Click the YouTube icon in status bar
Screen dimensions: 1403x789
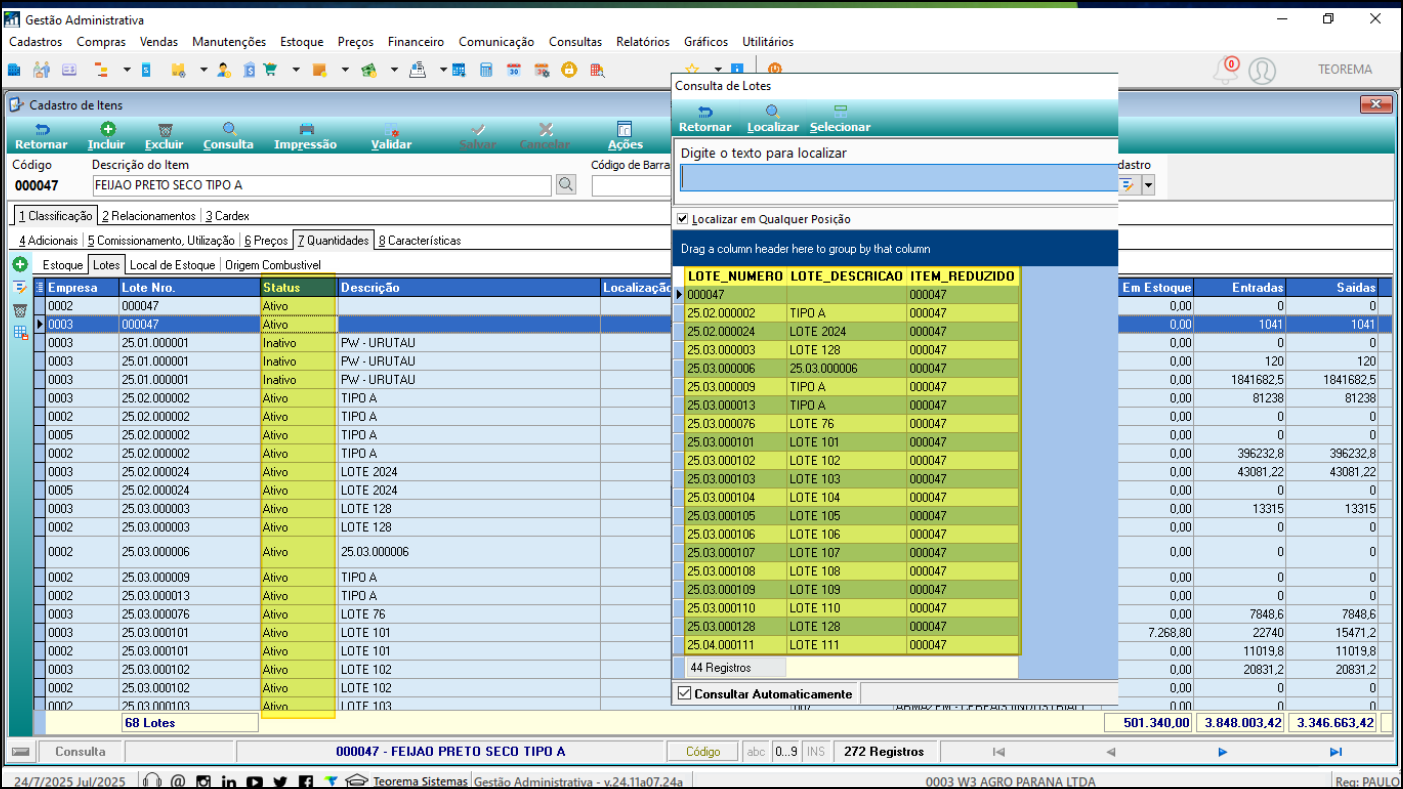(x=255, y=782)
